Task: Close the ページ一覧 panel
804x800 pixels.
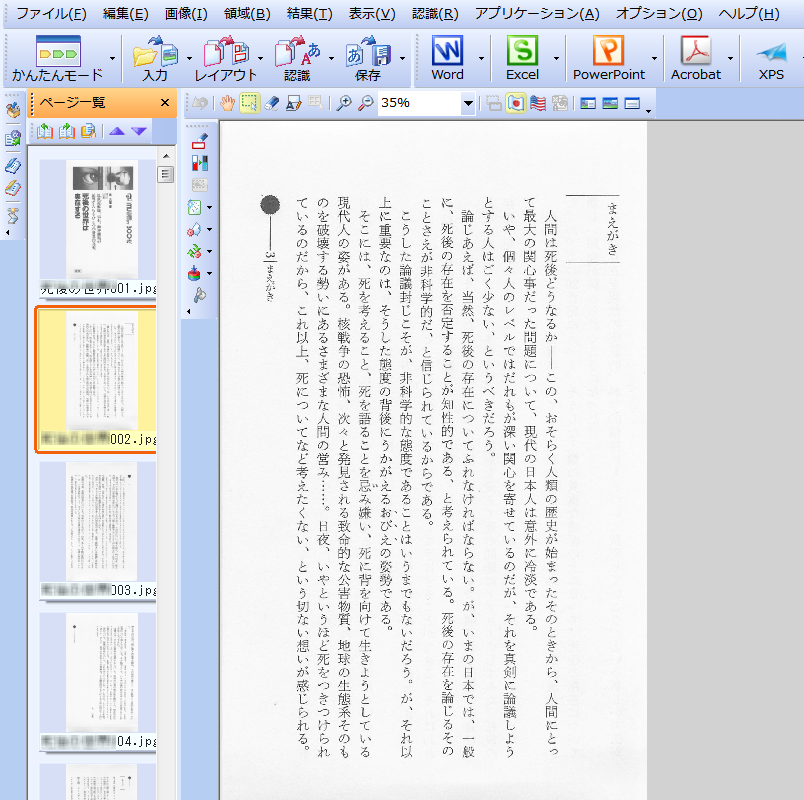Action: click(165, 103)
